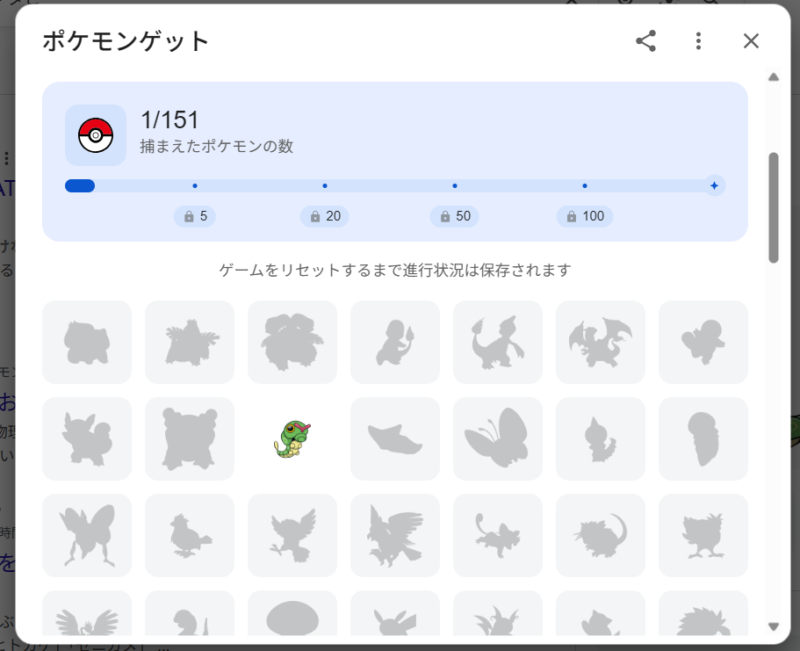Click the Poké Ball icon beside 1/151
This screenshot has width=800, height=651.
coord(95,135)
